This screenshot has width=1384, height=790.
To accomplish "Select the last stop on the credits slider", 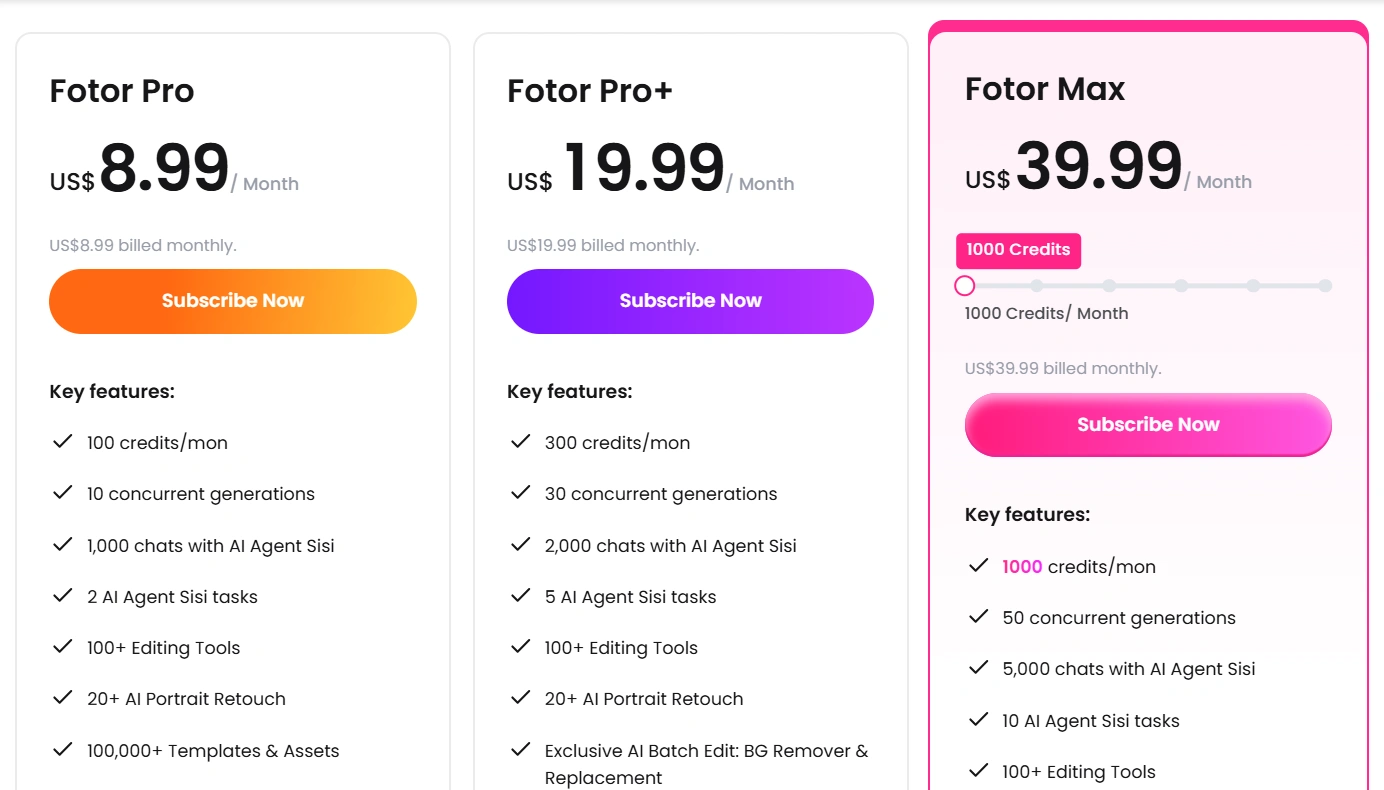I will (x=1325, y=286).
